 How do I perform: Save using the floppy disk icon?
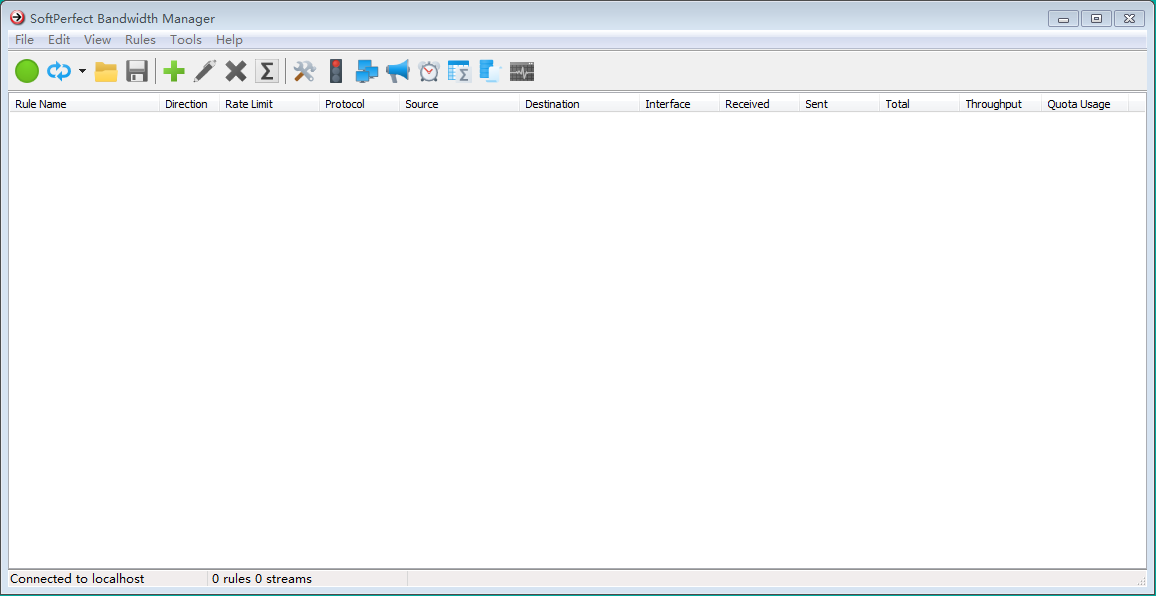[137, 71]
